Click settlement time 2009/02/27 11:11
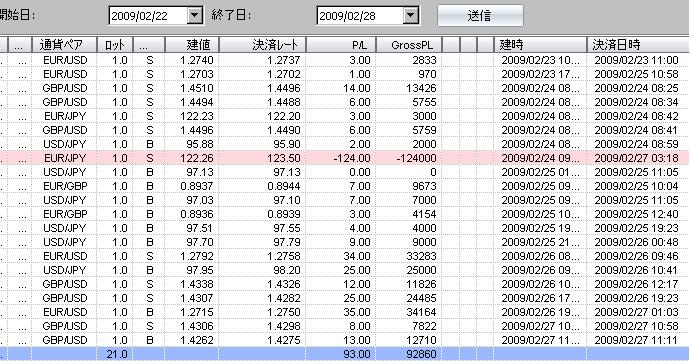Image resolution: width=691 pixels, height=364 pixels. (x=636, y=340)
